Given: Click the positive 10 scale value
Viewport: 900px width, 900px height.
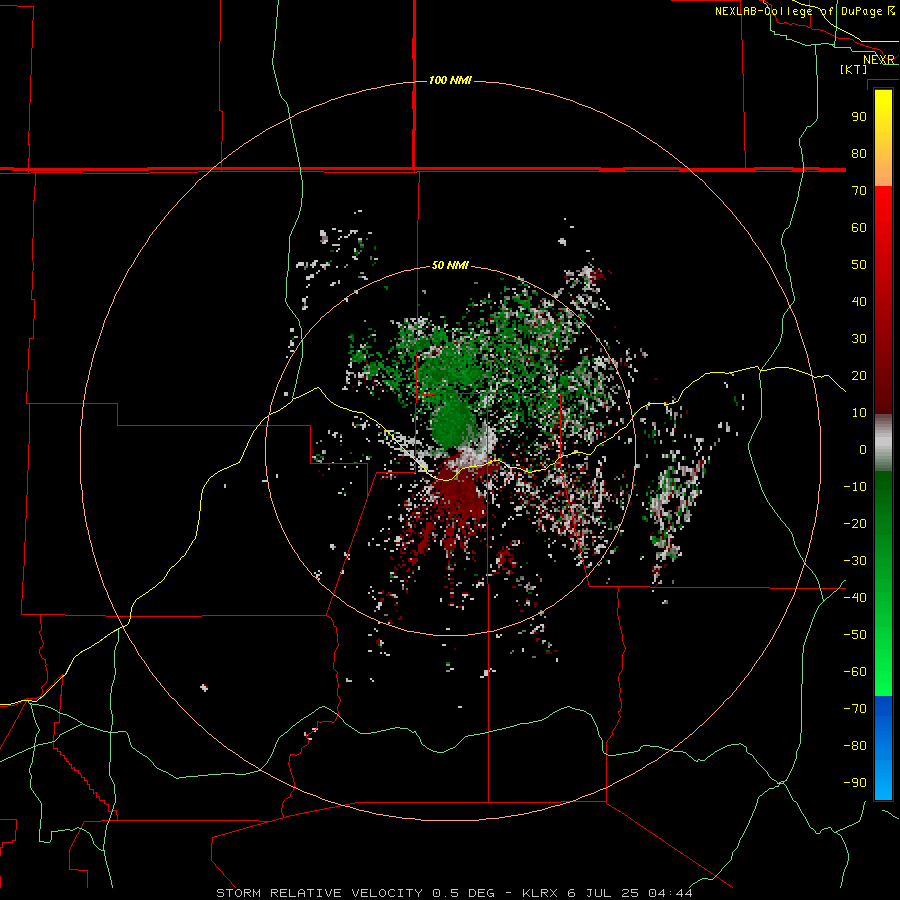Looking at the screenshot, I should [859, 413].
